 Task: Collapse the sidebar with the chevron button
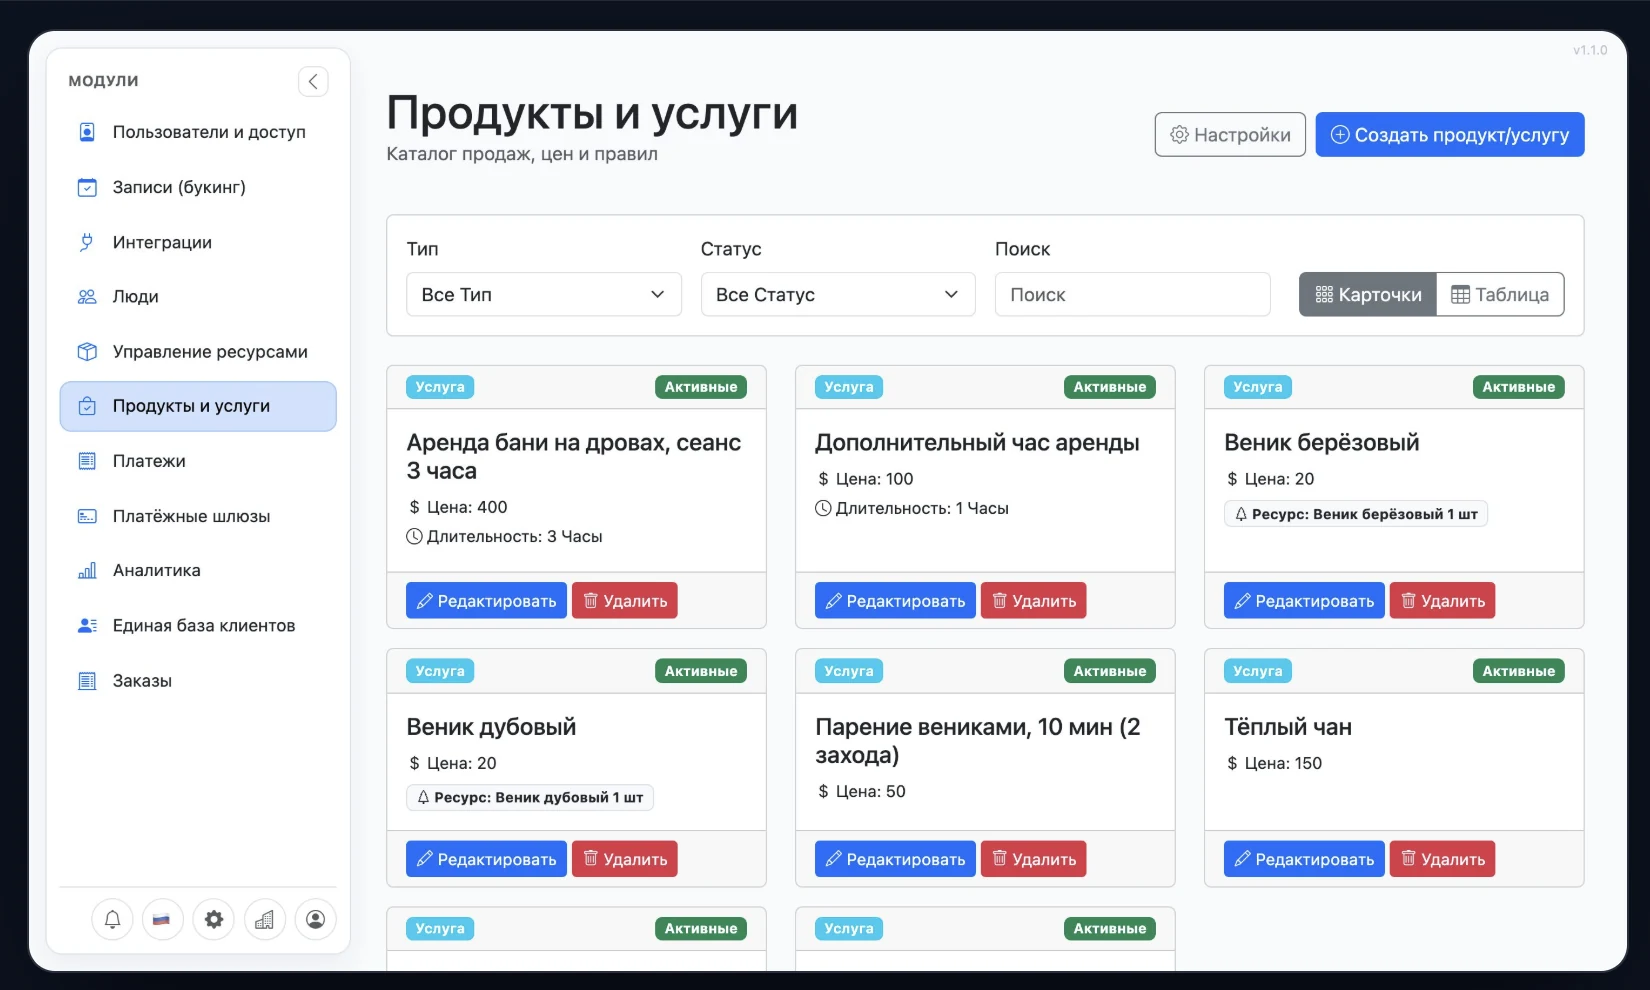pos(313,82)
